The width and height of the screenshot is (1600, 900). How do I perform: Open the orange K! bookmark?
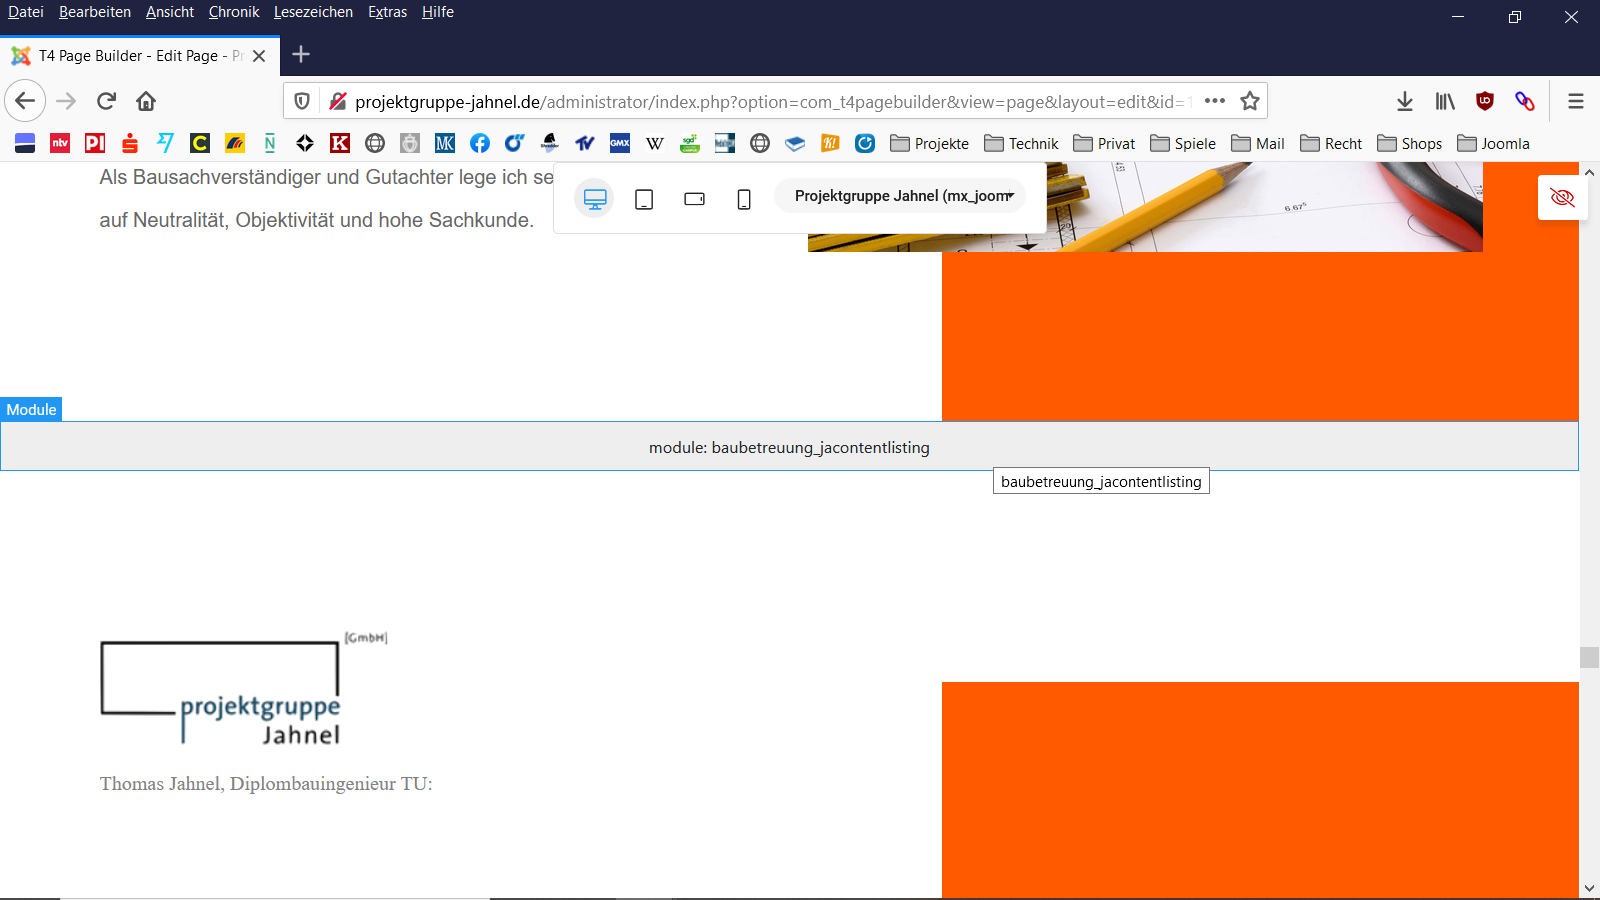[x=830, y=143]
